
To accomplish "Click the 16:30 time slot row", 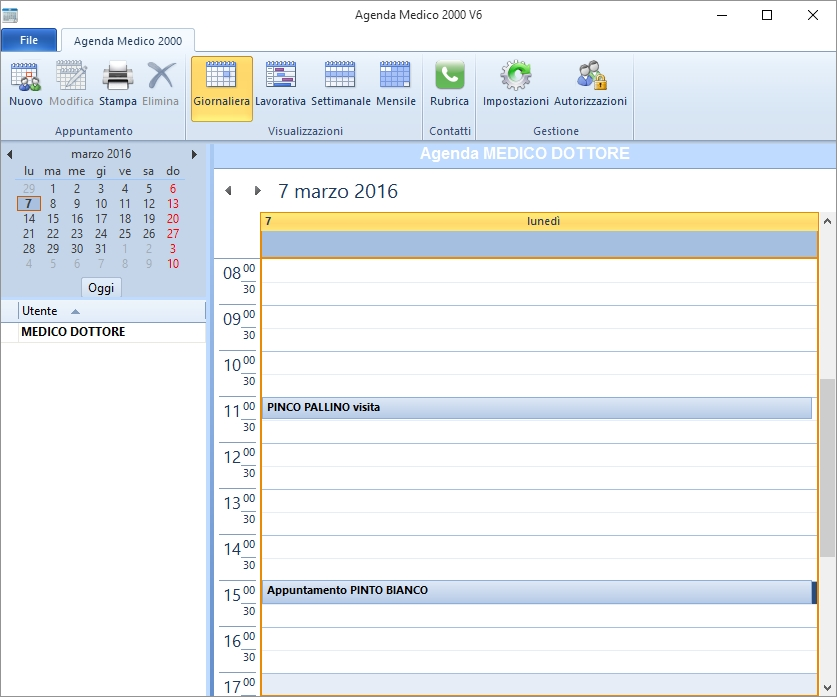I will (x=539, y=661).
